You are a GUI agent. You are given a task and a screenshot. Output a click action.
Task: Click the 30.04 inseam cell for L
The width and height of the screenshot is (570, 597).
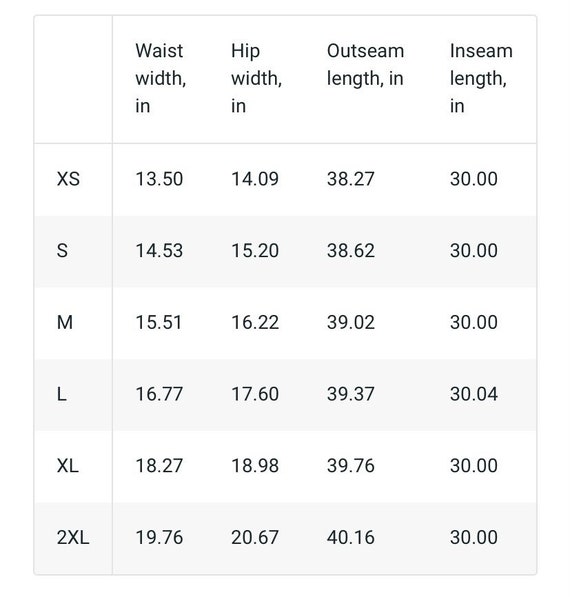point(474,394)
